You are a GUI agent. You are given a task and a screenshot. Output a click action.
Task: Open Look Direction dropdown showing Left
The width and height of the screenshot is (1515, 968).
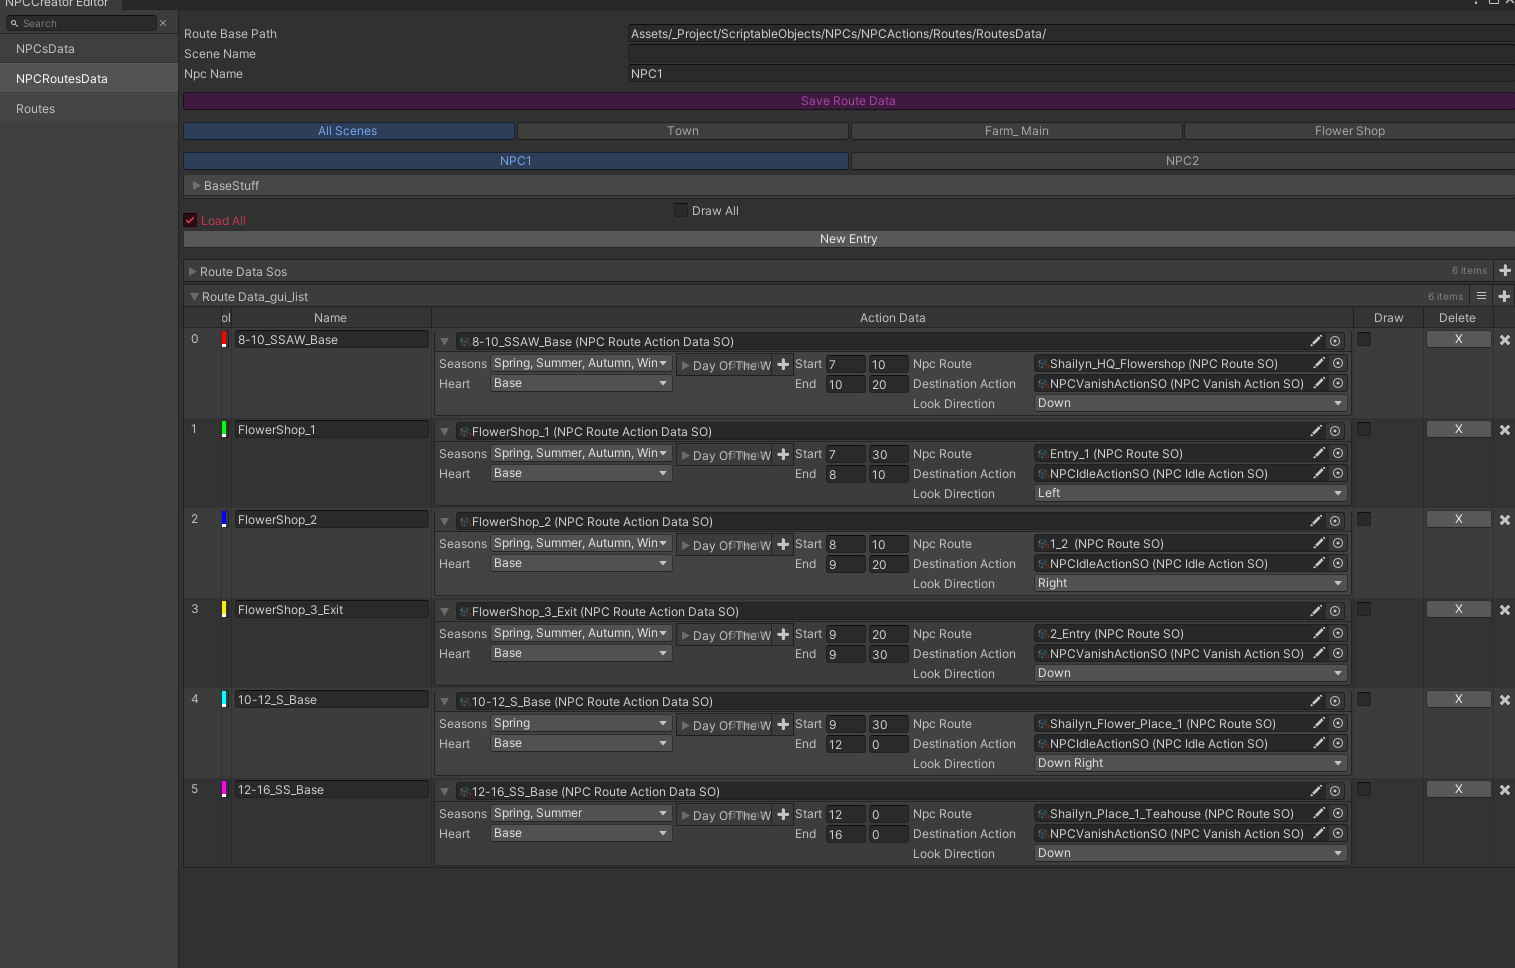[1191, 493]
